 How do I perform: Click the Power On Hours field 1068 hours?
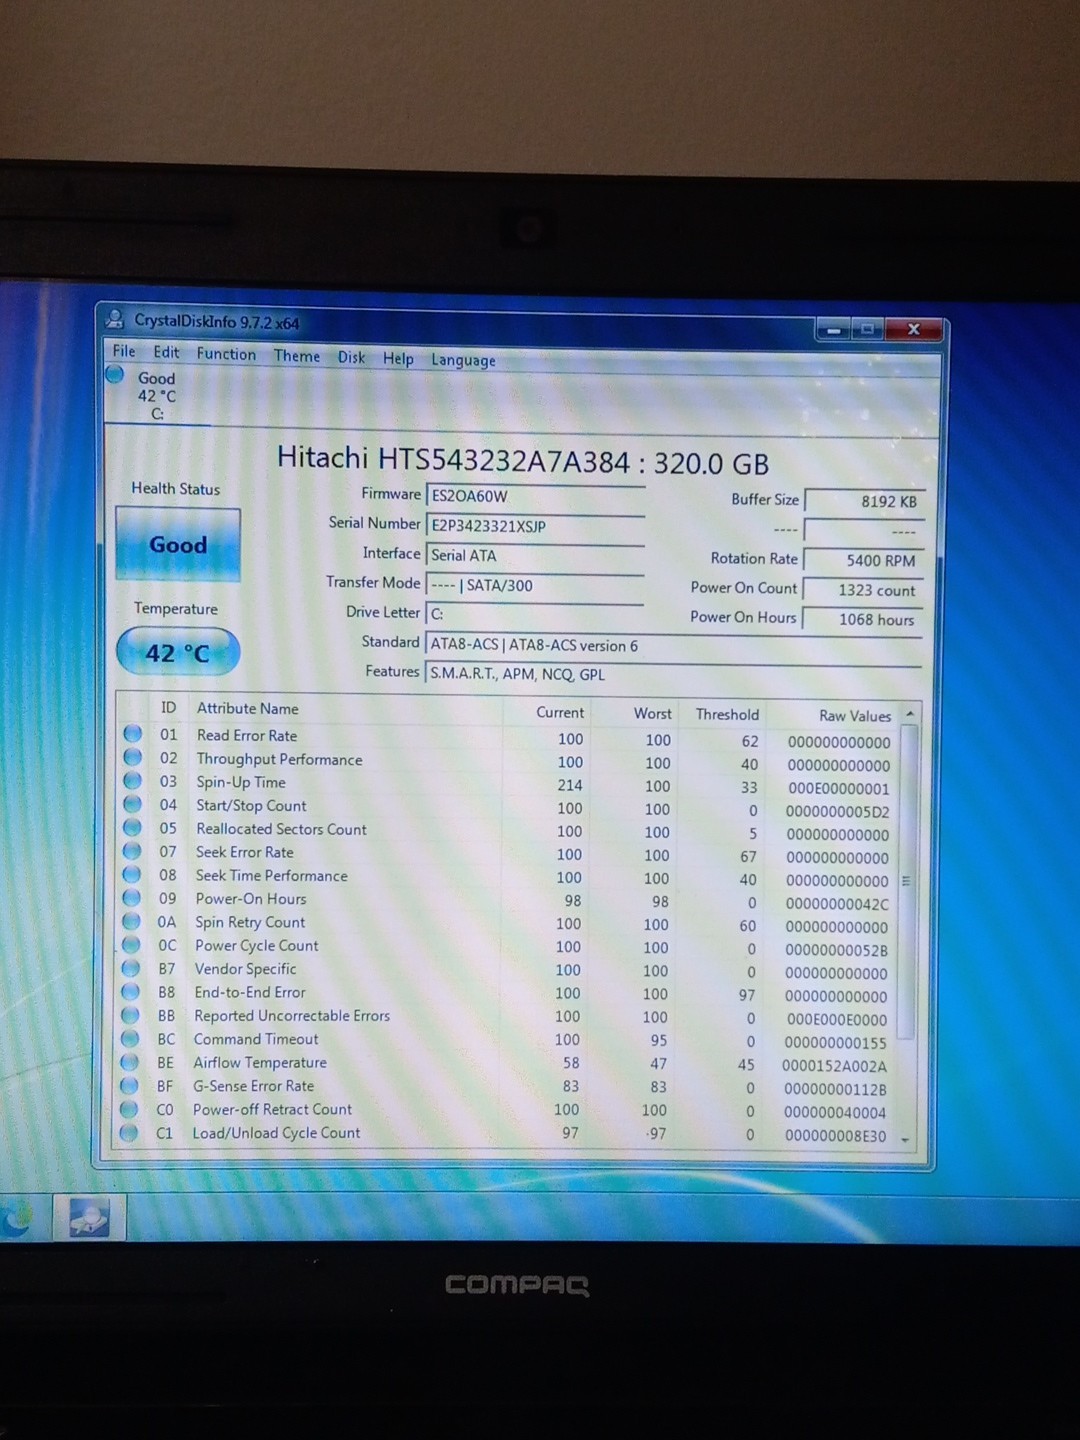click(864, 619)
